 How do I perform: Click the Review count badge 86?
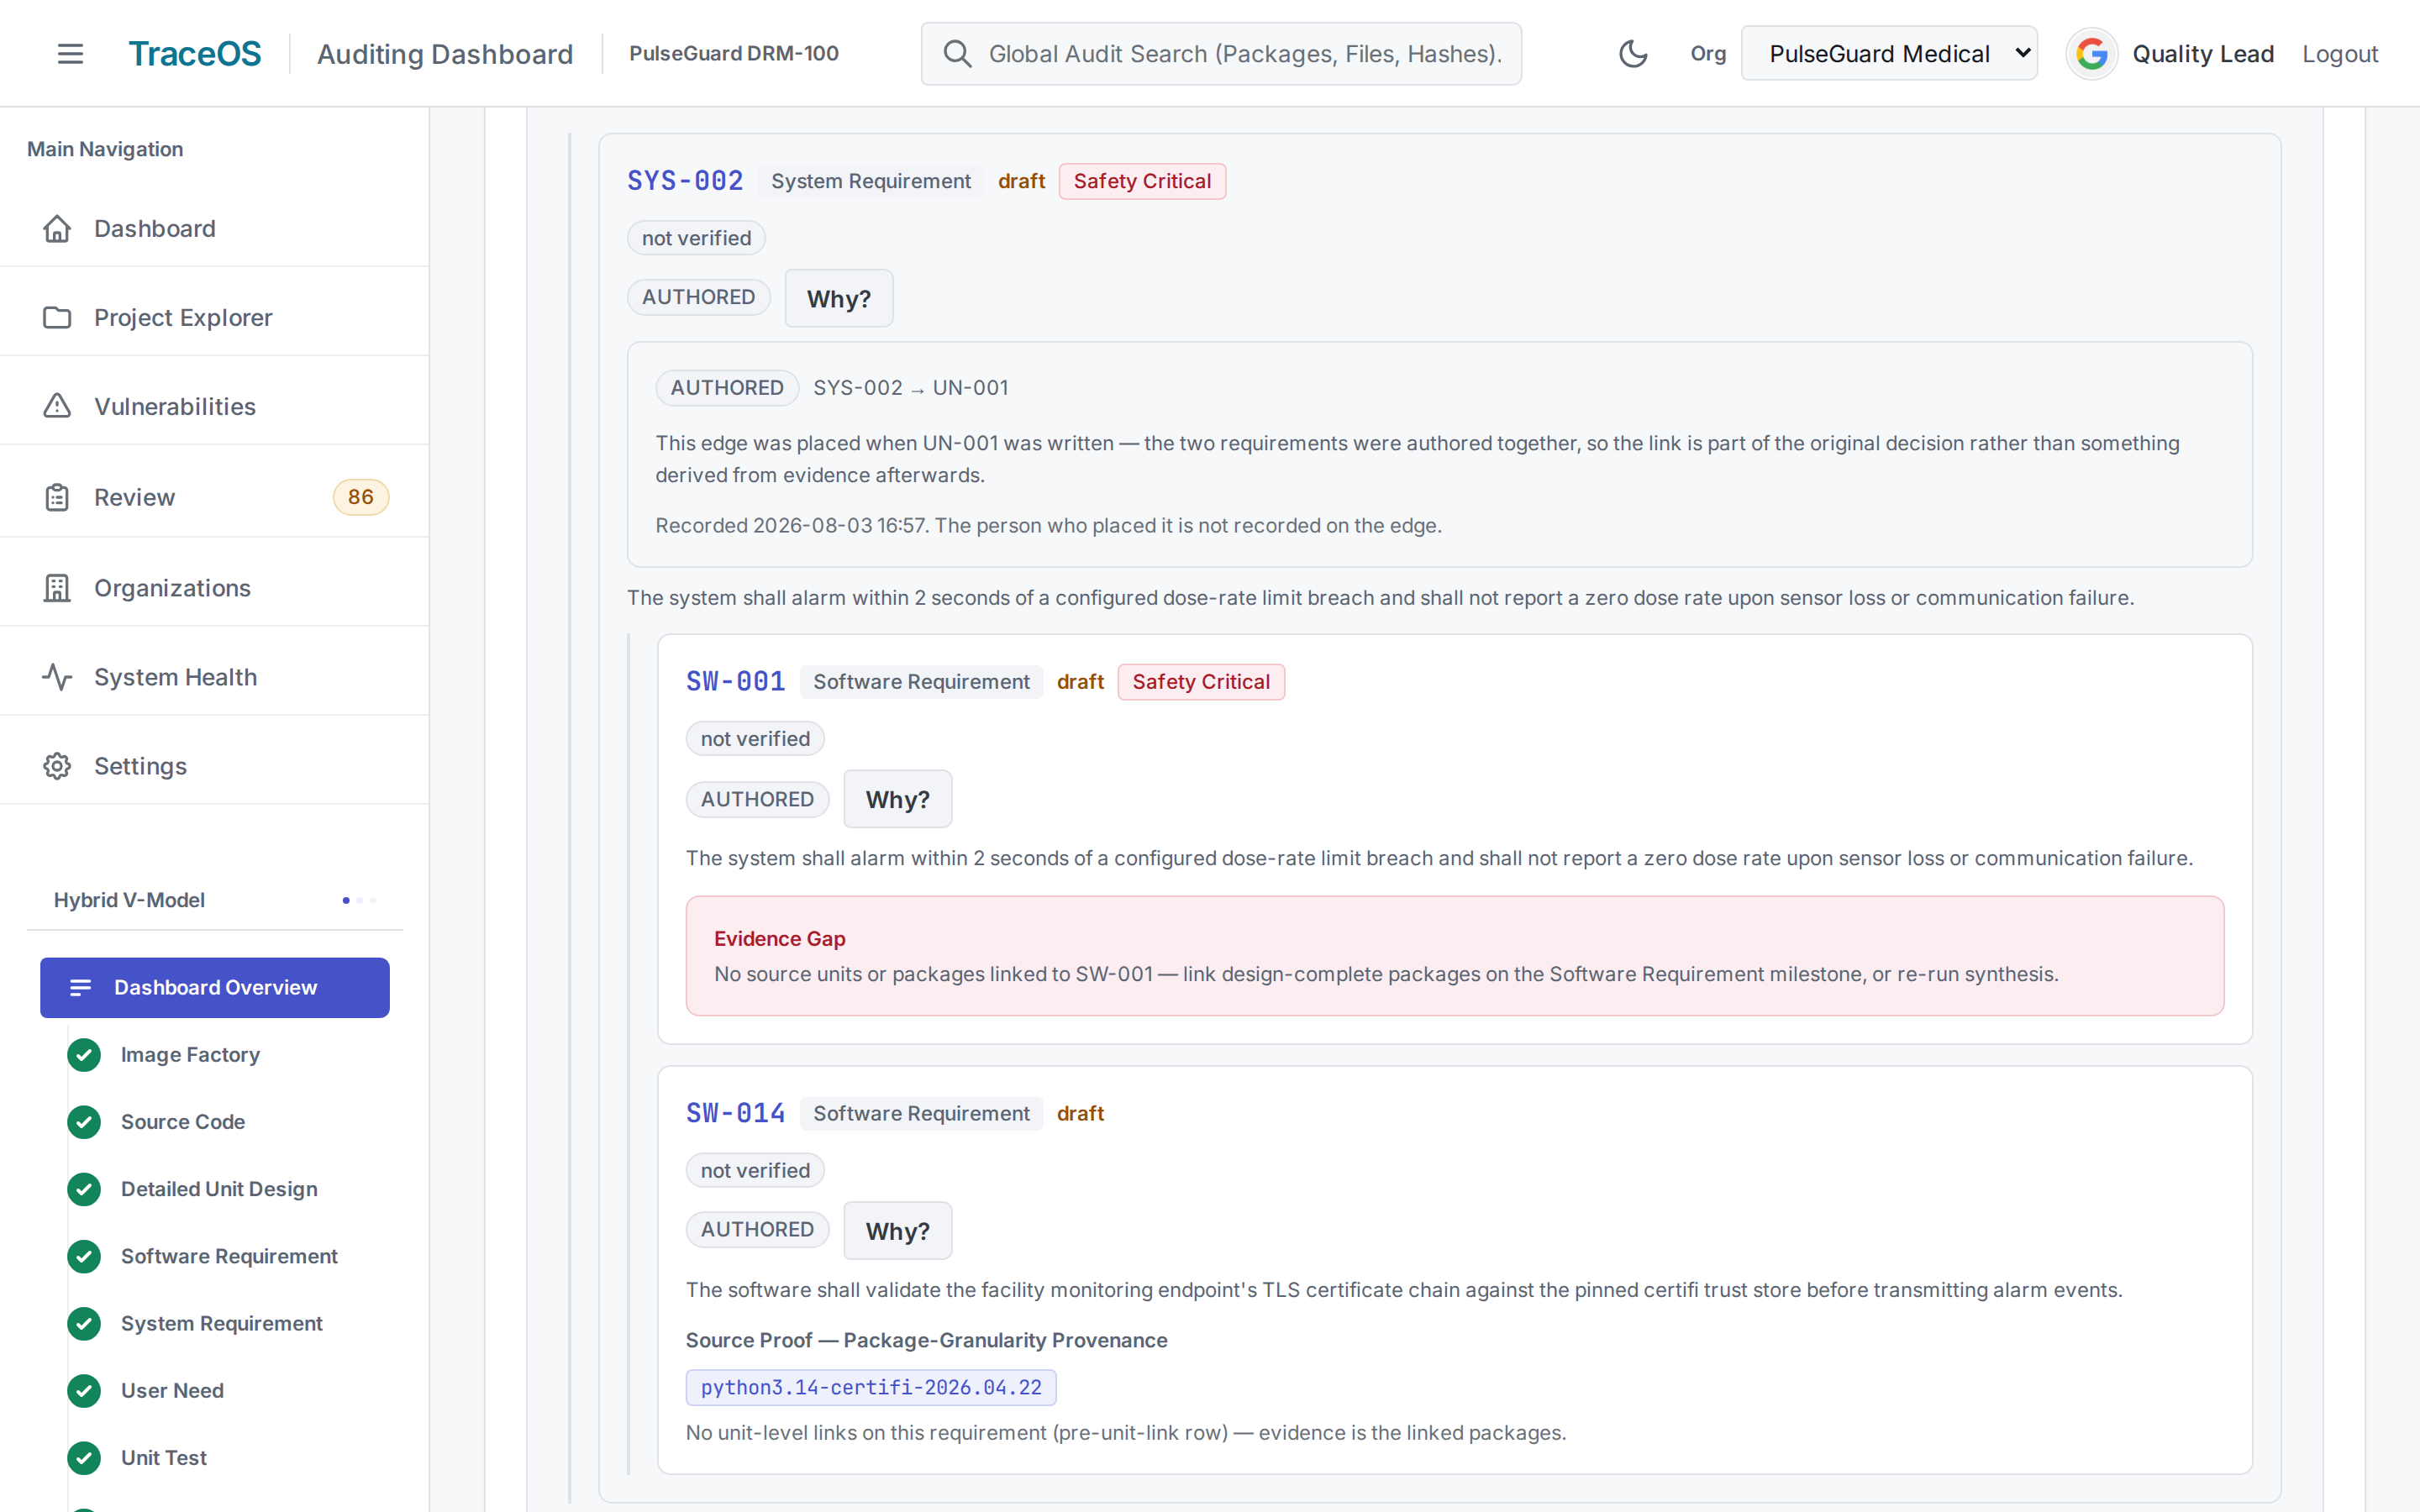pyautogui.click(x=360, y=497)
